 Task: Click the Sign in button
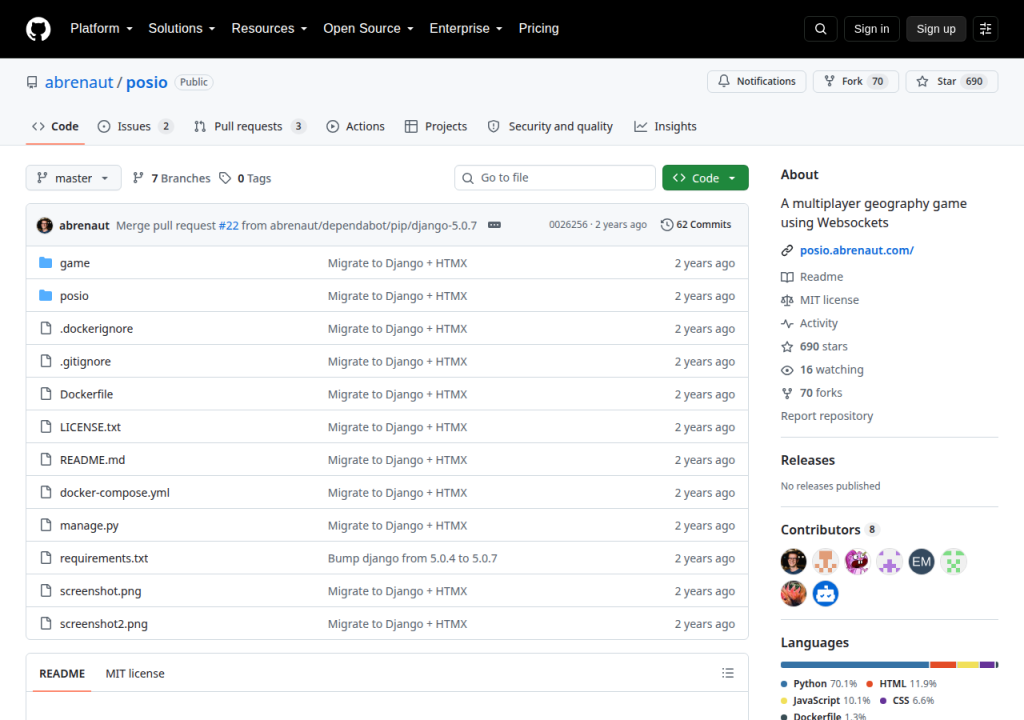pos(871,29)
